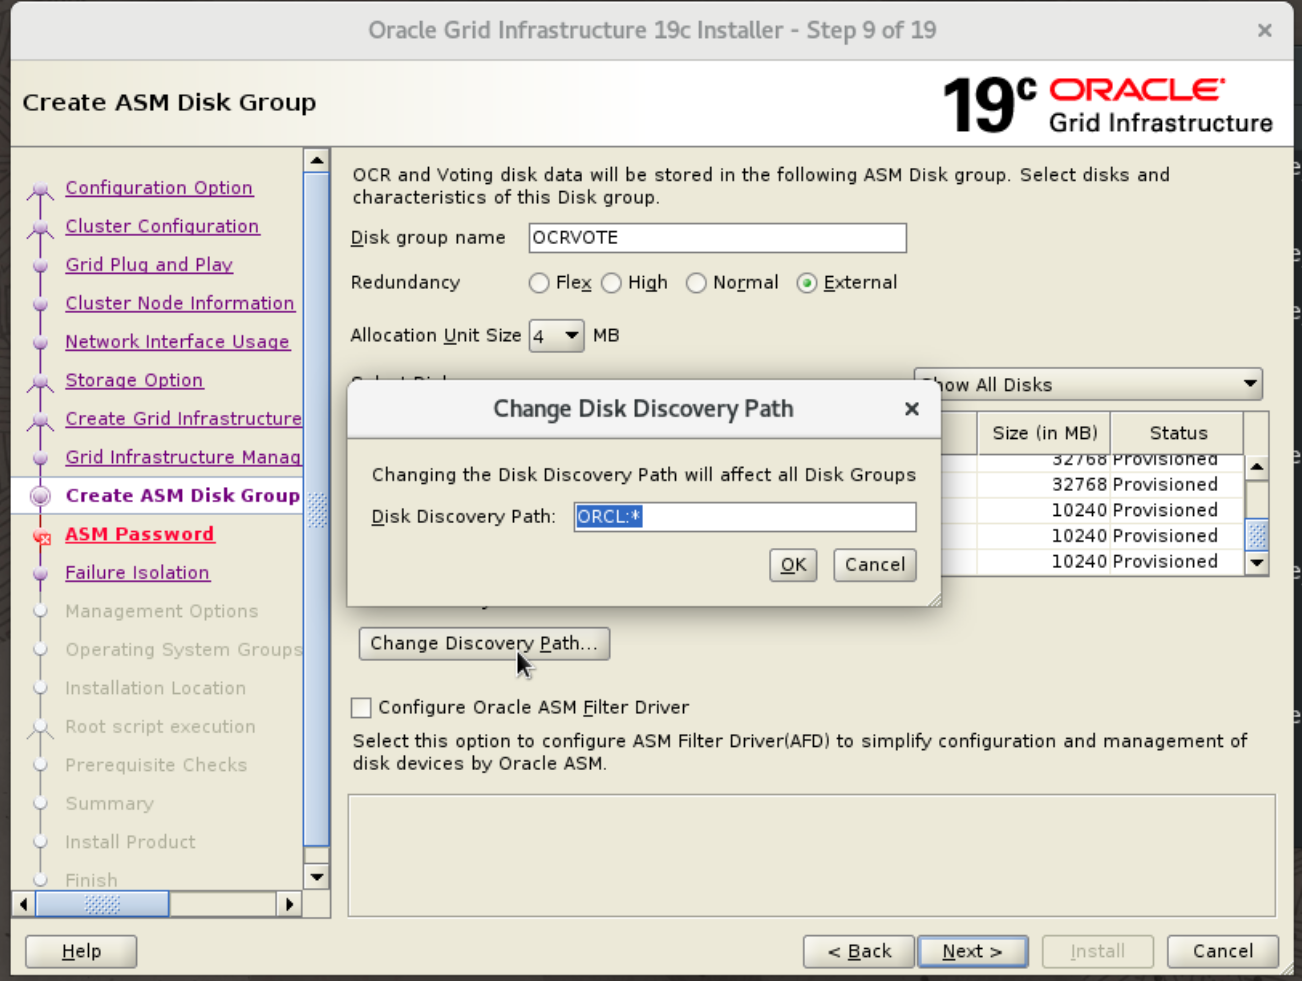Cancel the Grid Infrastructure installer

pyautogui.click(x=1222, y=951)
